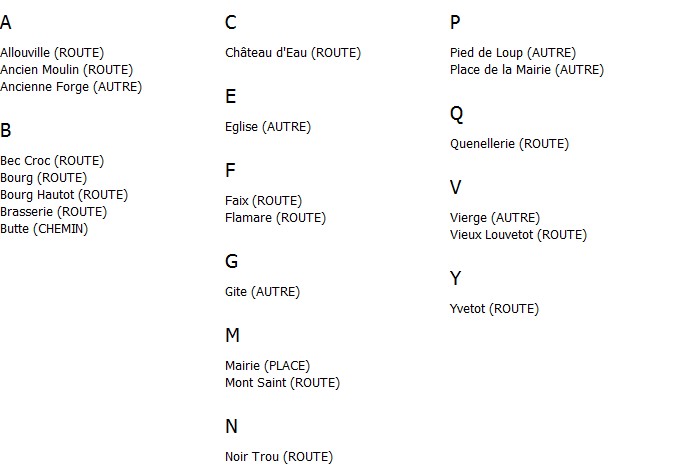Screen dimensions: 675x473
Task: Choose Bourg Hautot (ROUTE)
Action: [x=64, y=195]
